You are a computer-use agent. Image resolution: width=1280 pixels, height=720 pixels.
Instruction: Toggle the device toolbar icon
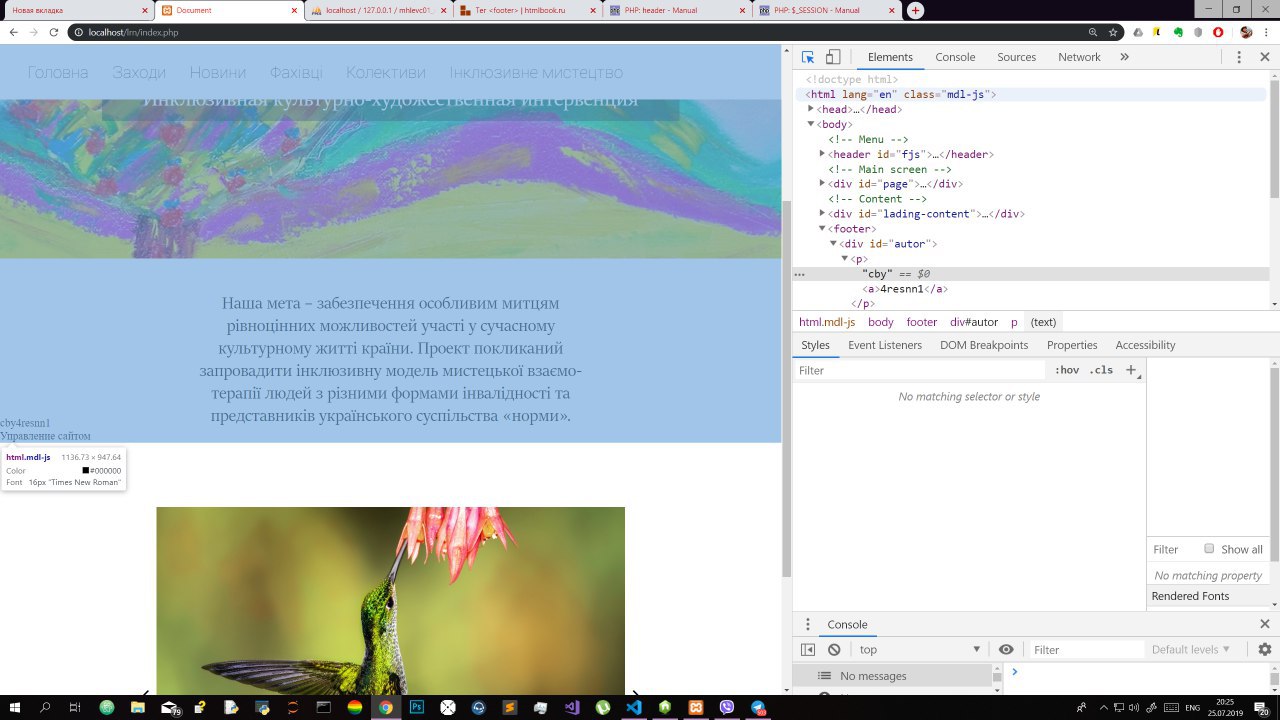coord(833,57)
